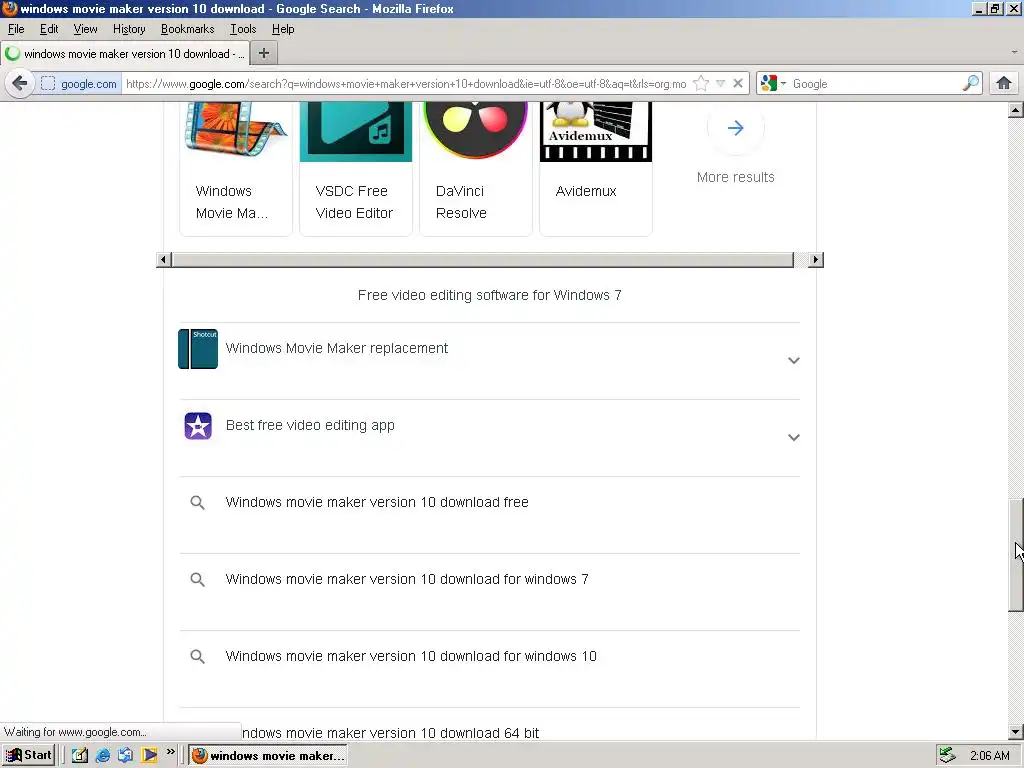
Task: Click the Firefox logo in the title bar
Action: click(10, 8)
